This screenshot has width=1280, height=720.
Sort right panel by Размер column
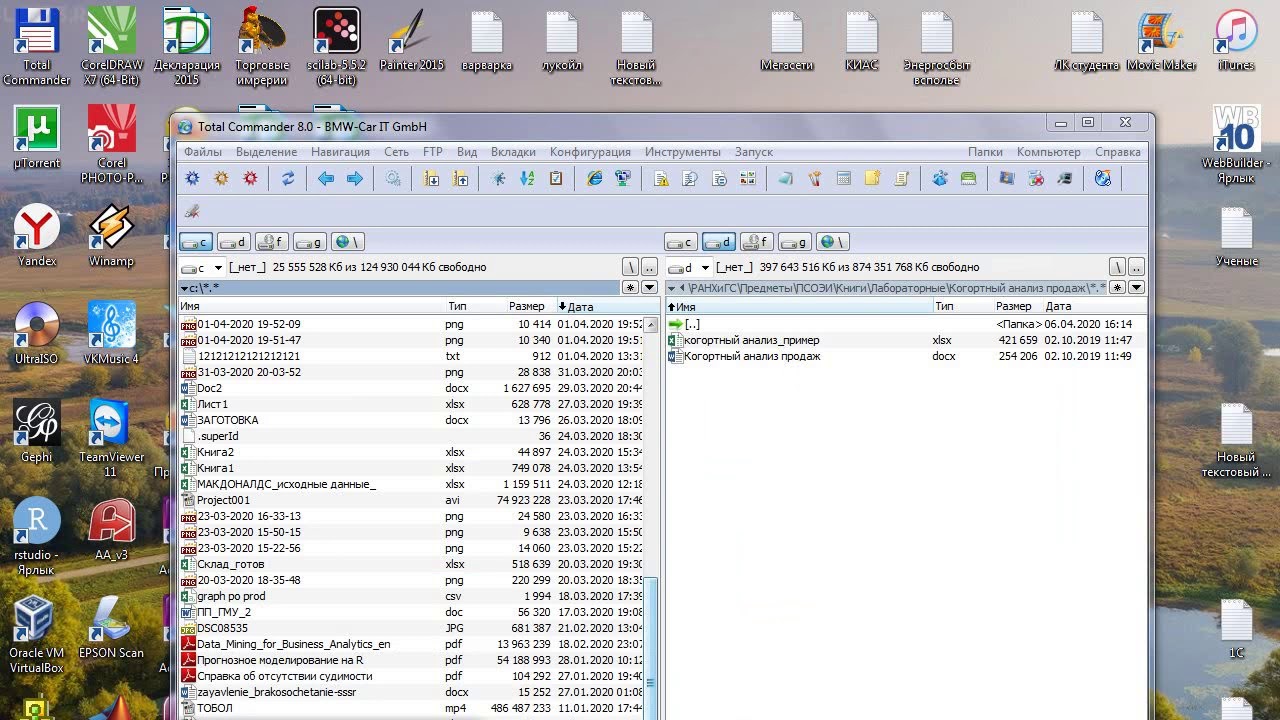(1016, 307)
